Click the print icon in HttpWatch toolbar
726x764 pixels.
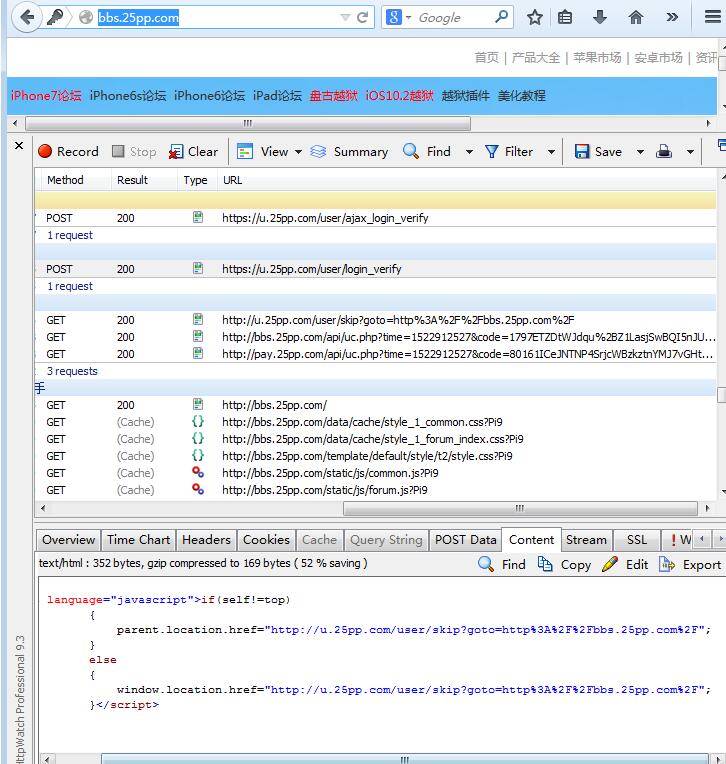coord(664,152)
